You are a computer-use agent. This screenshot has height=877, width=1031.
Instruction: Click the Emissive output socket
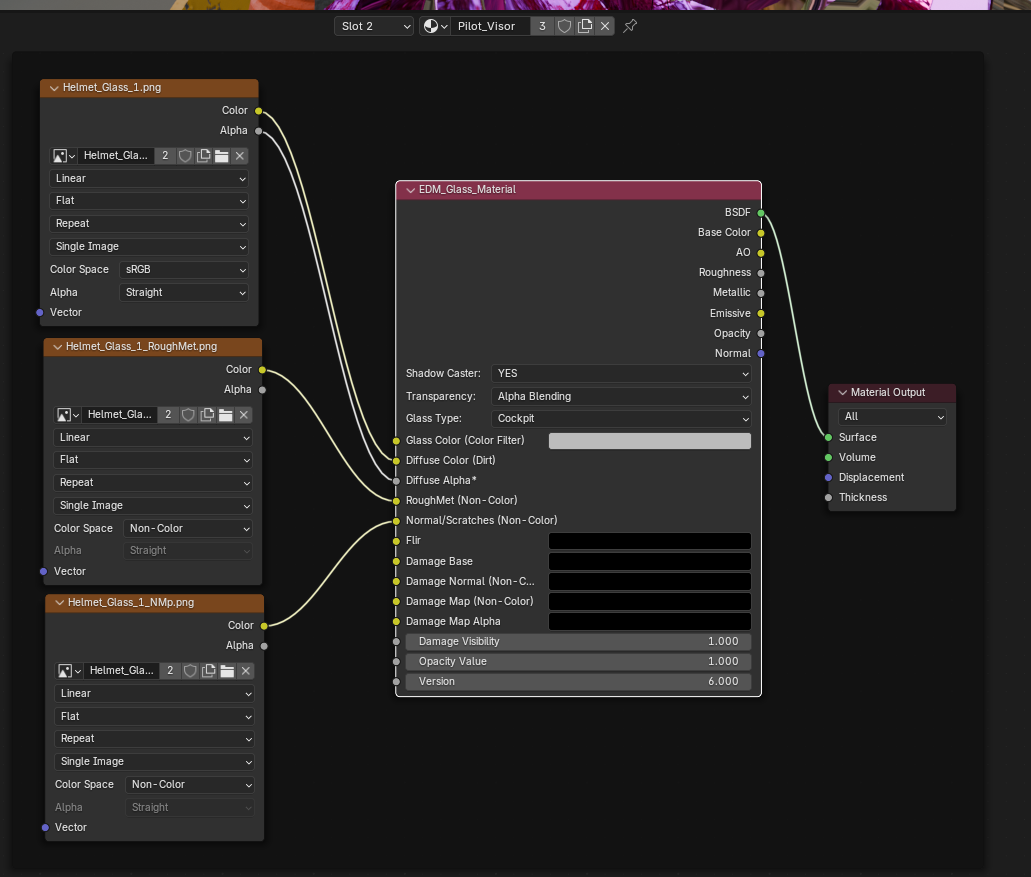(761, 314)
